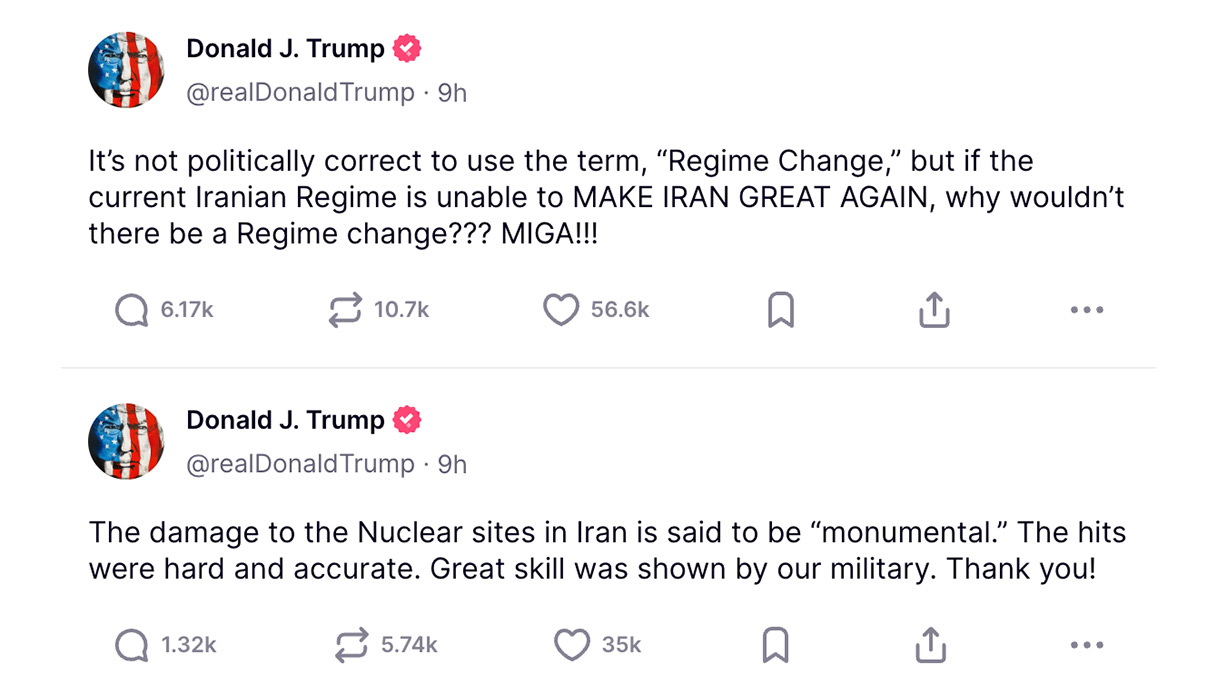The height and width of the screenshot is (694, 1217).
Task: Open the @realDonaldTrump handle on second post
Action: (x=300, y=464)
